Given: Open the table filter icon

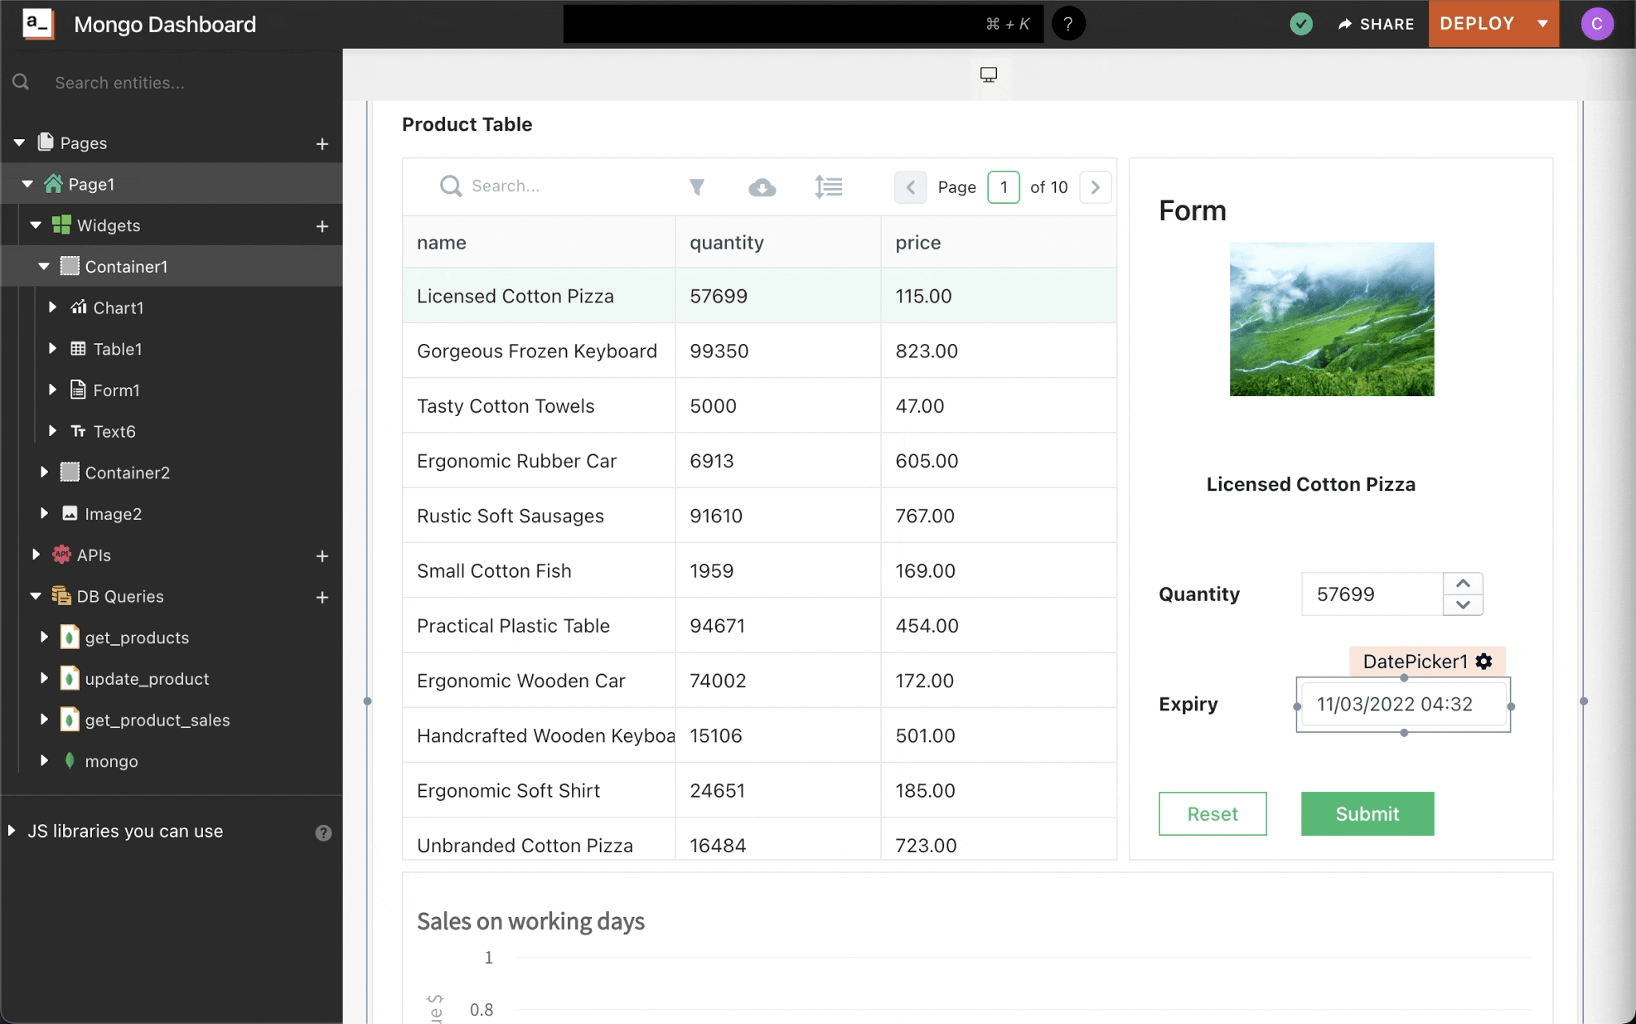Looking at the screenshot, I should tap(697, 187).
